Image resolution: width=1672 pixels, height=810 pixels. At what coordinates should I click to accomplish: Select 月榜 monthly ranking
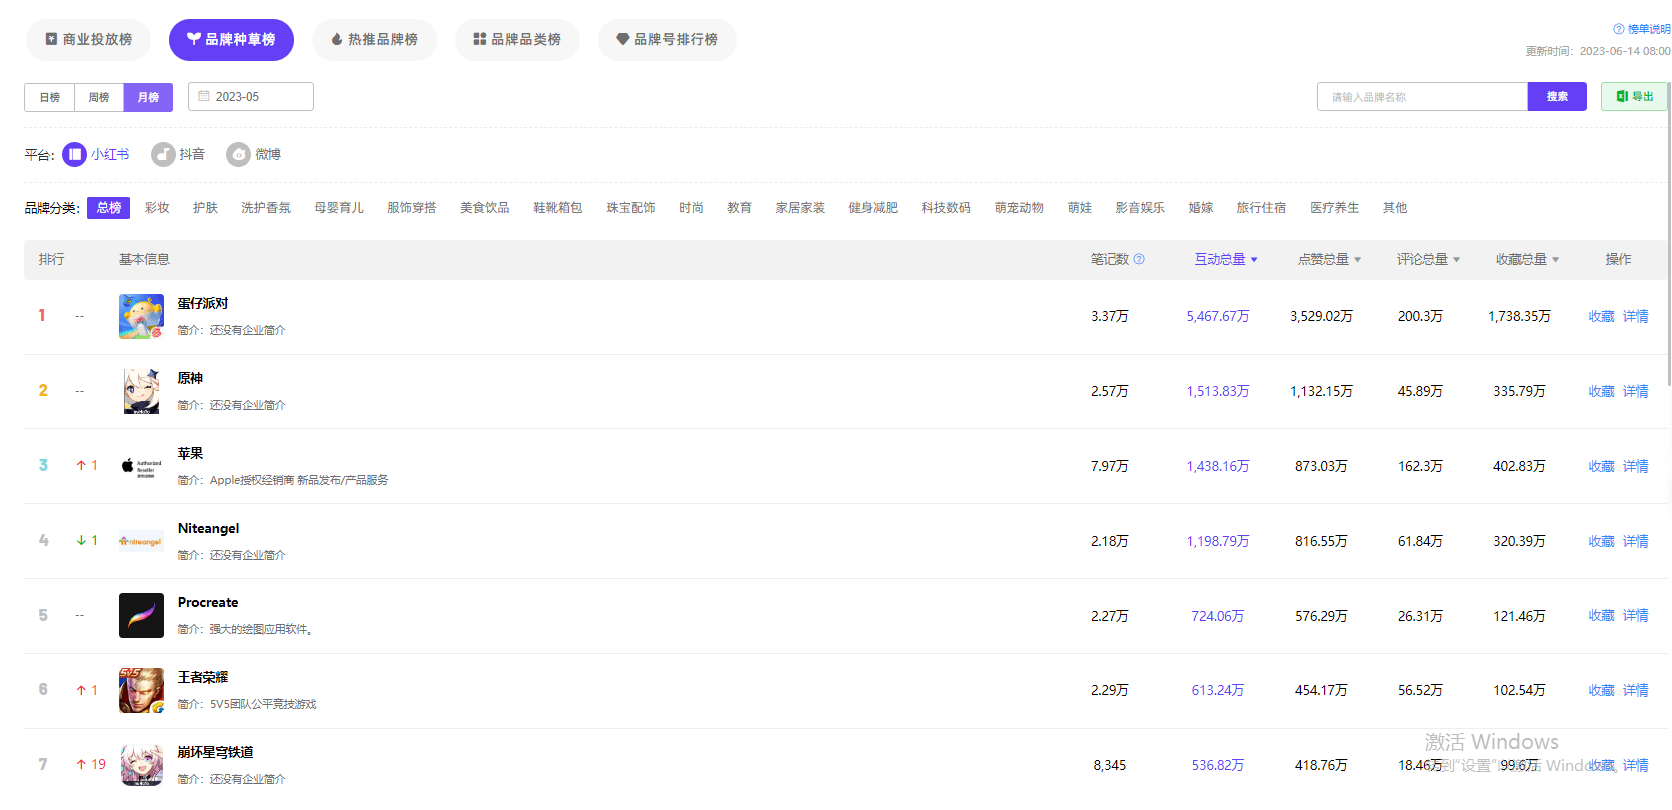(x=148, y=97)
